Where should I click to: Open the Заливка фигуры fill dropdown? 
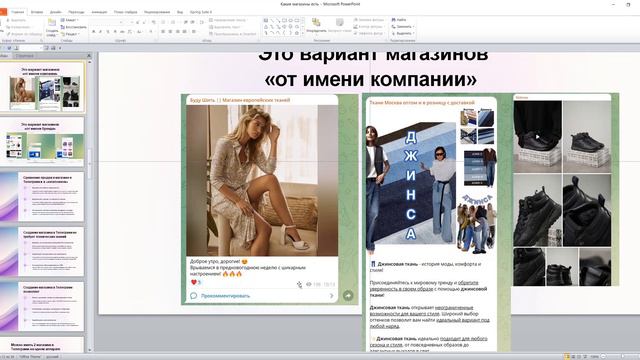point(369,20)
